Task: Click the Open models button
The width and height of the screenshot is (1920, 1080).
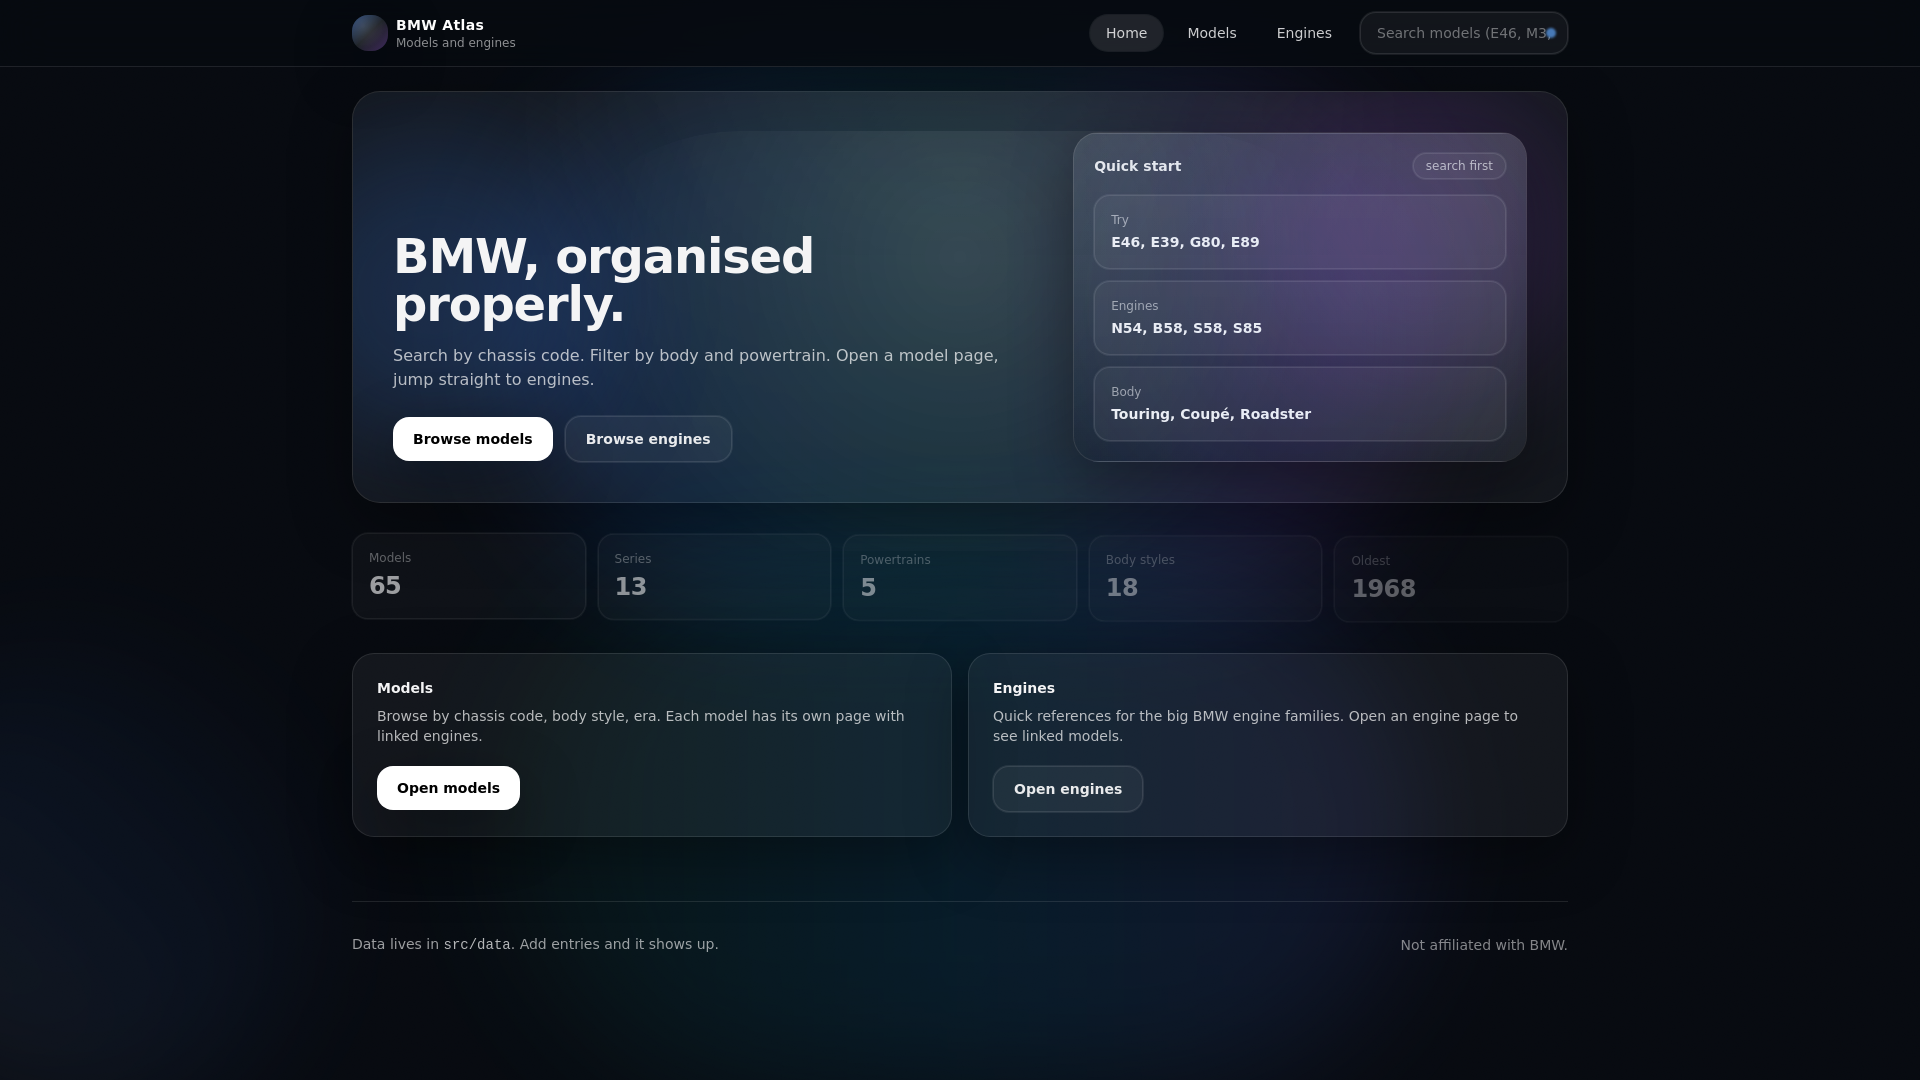Action: click(x=448, y=788)
